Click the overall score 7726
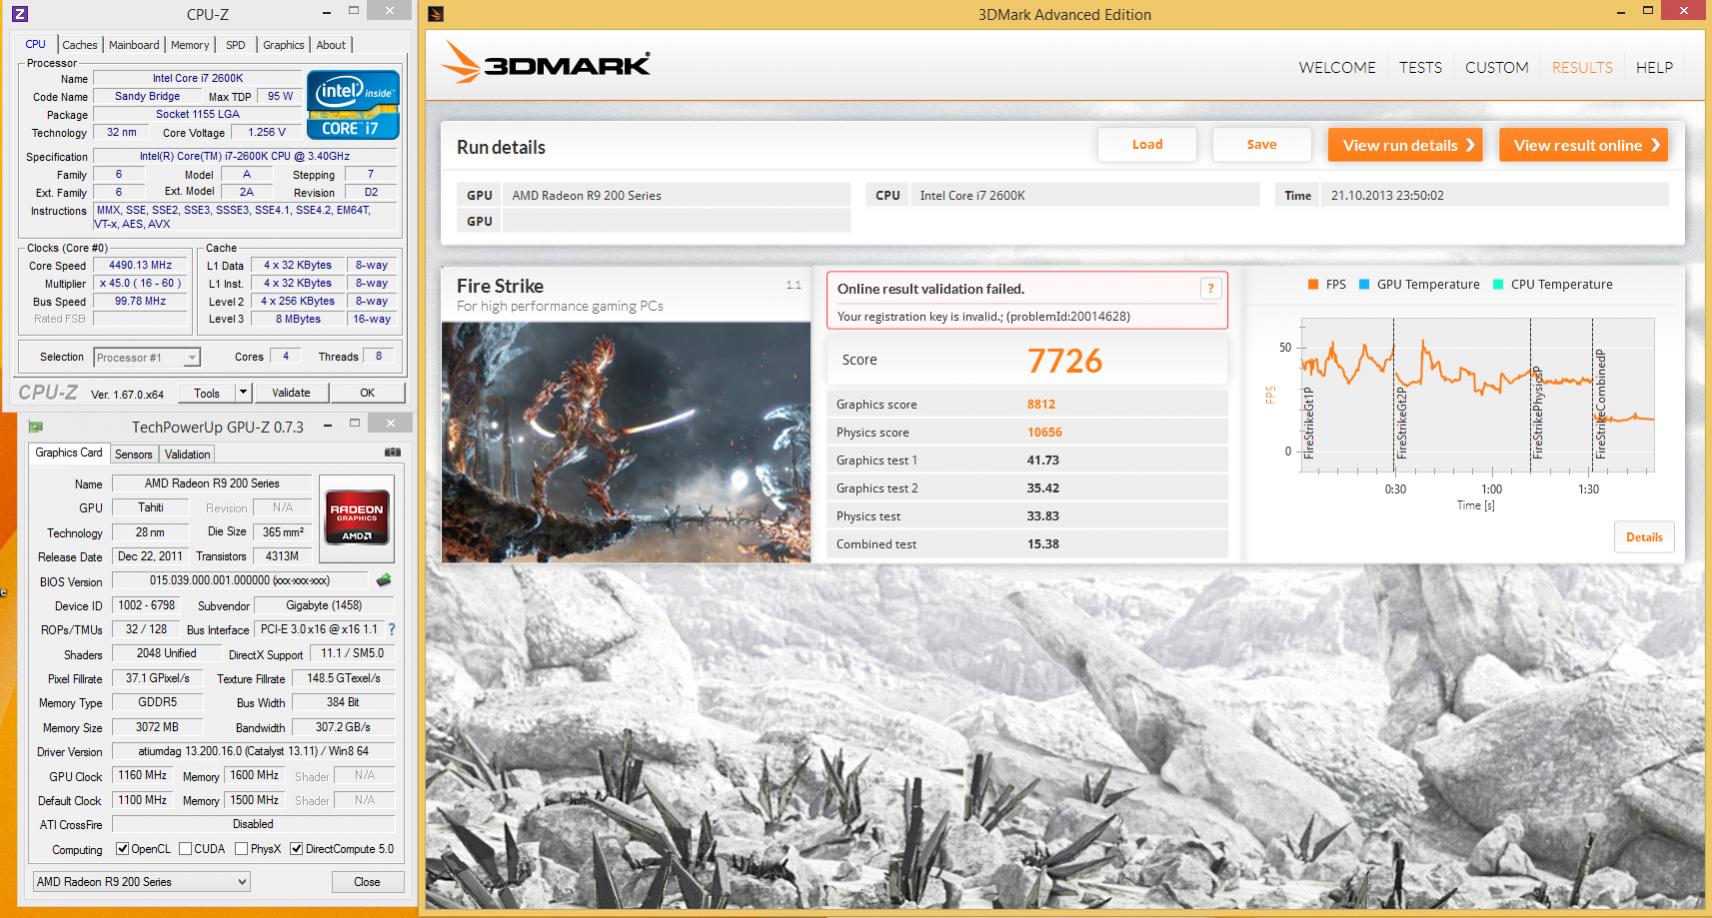The image size is (1712, 918). pyautogui.click(x=1065, y=361)
